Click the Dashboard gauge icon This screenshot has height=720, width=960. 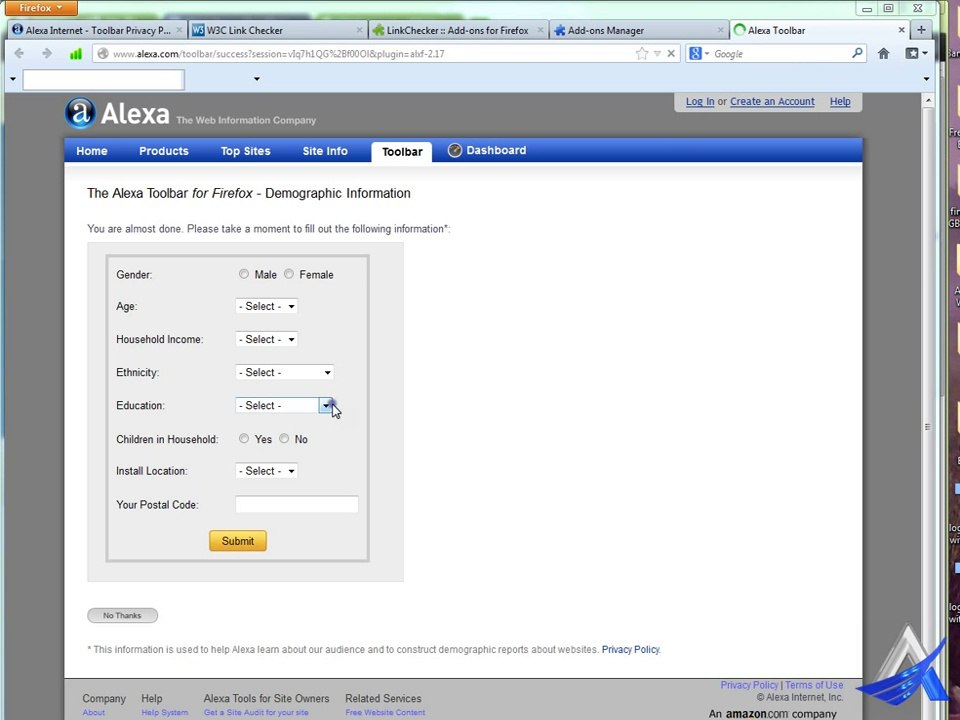(x=454, y=150)
